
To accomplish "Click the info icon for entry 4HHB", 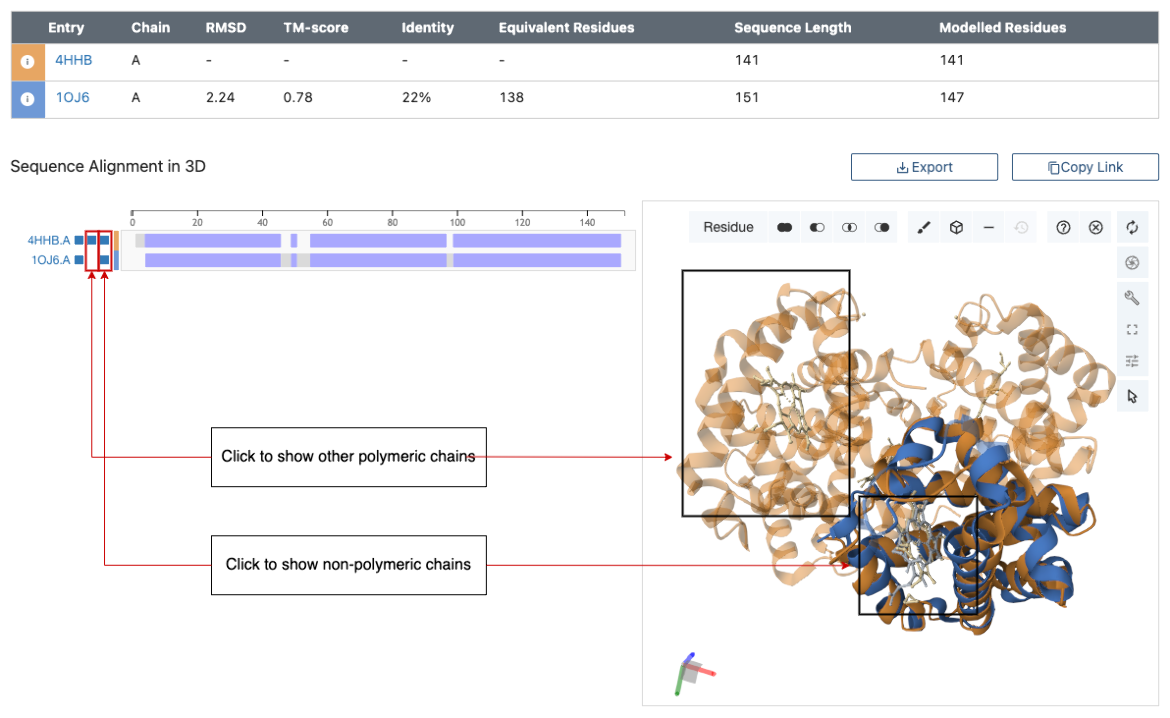I will tap(28, 62).
